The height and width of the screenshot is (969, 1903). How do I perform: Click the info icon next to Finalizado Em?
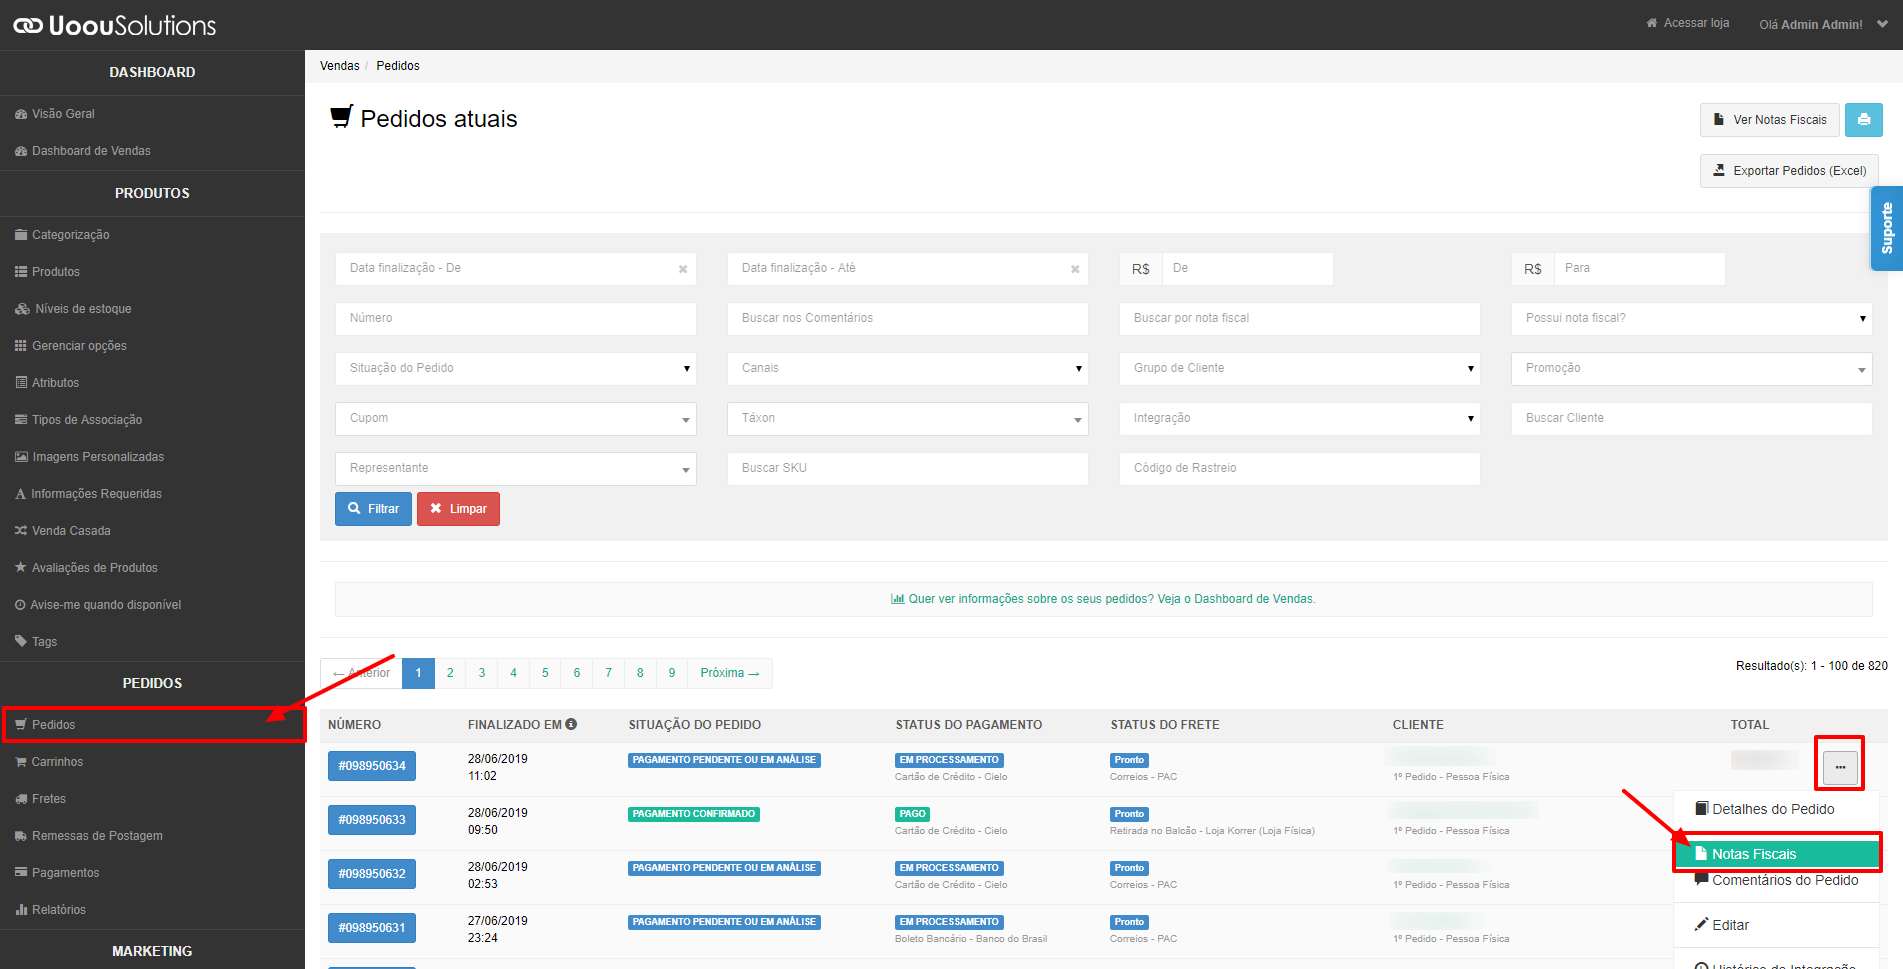[x=571, y=724]
